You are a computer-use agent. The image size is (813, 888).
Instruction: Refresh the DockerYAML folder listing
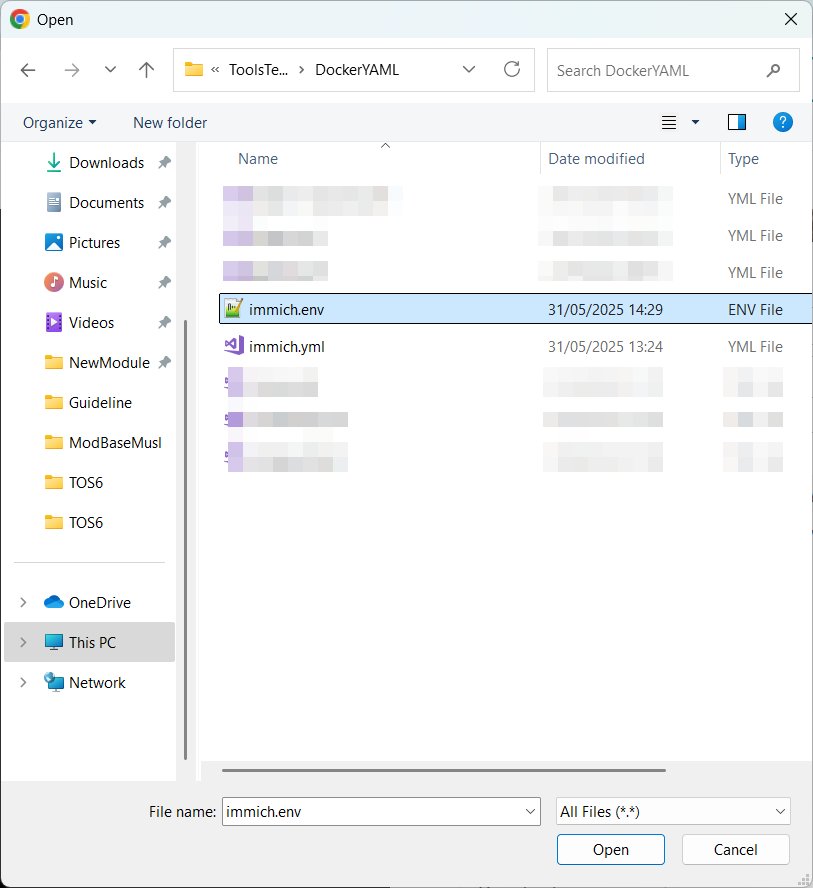click(512, 70)
